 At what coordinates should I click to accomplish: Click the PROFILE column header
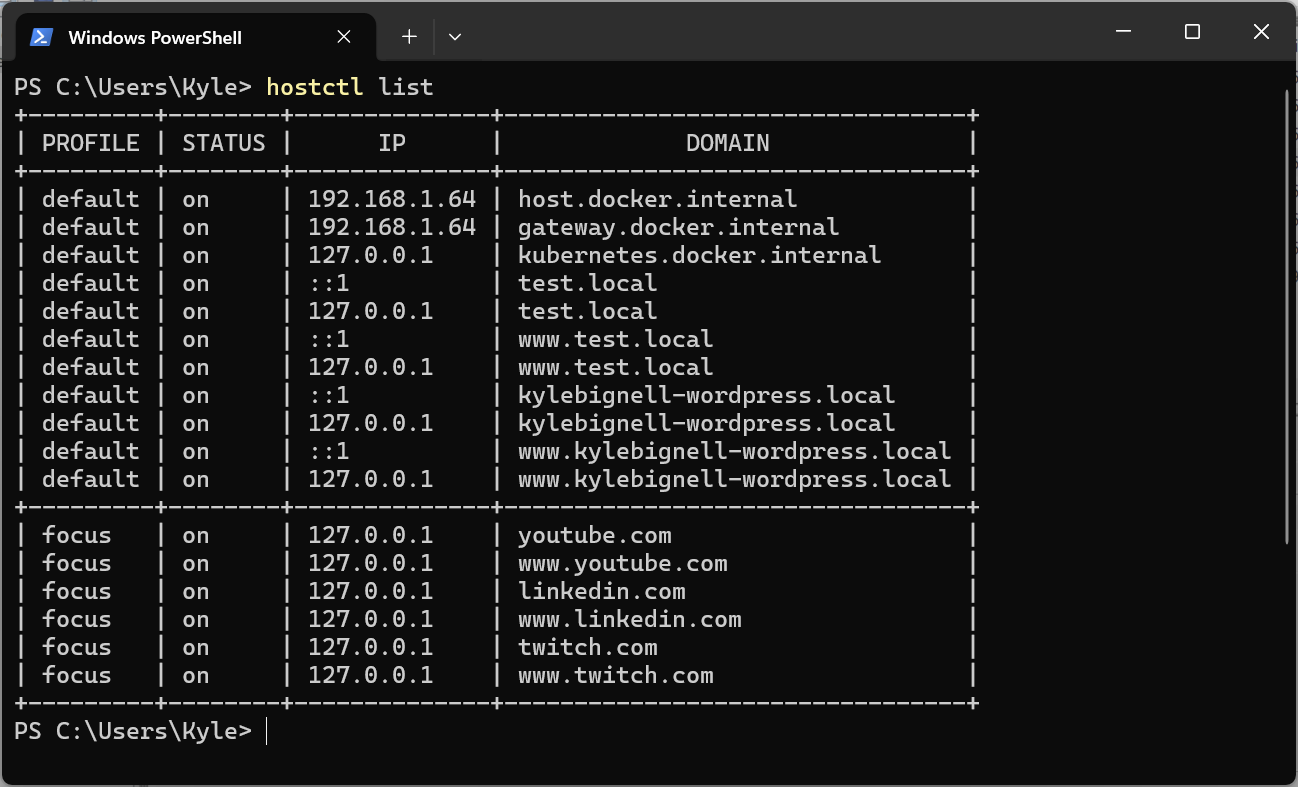pyautogui.click(x=90, y=143)
